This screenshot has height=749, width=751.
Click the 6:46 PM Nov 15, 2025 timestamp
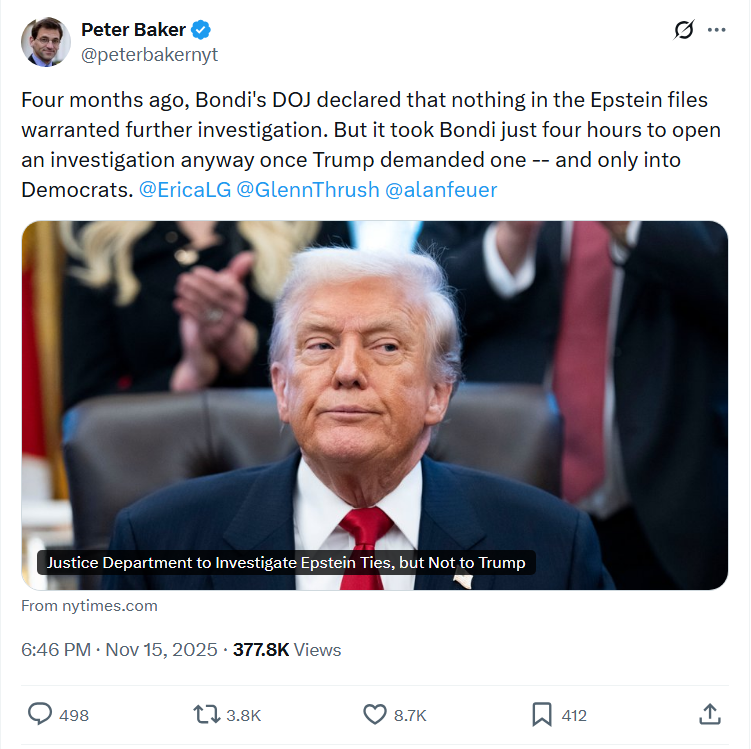click(x=119, y=650)
